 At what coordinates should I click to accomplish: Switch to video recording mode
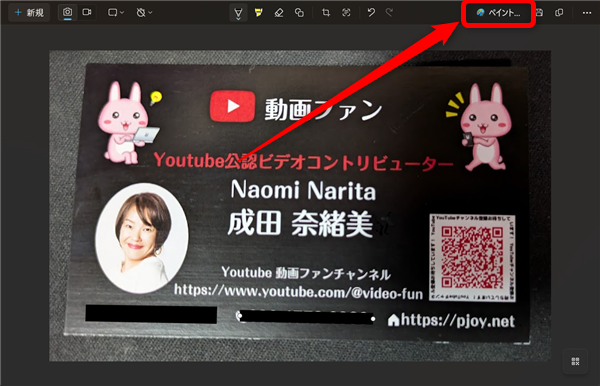87,12
